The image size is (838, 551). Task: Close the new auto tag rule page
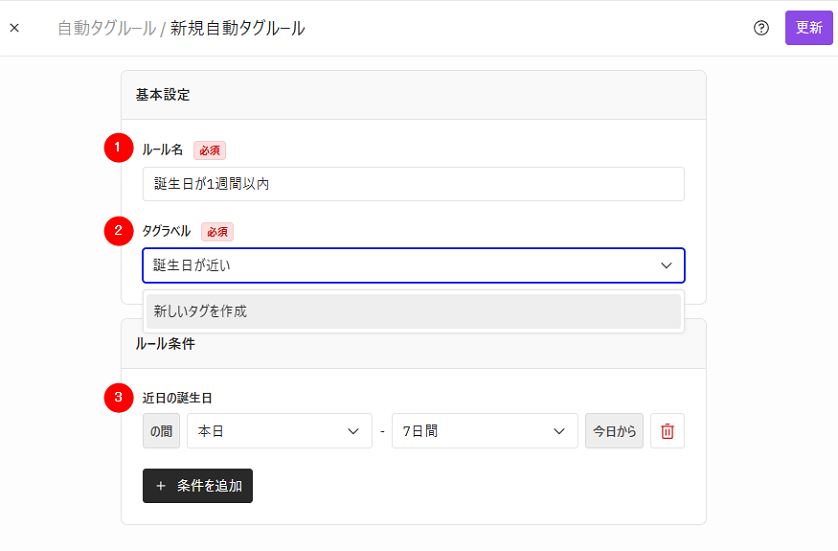tap(14, 28)
